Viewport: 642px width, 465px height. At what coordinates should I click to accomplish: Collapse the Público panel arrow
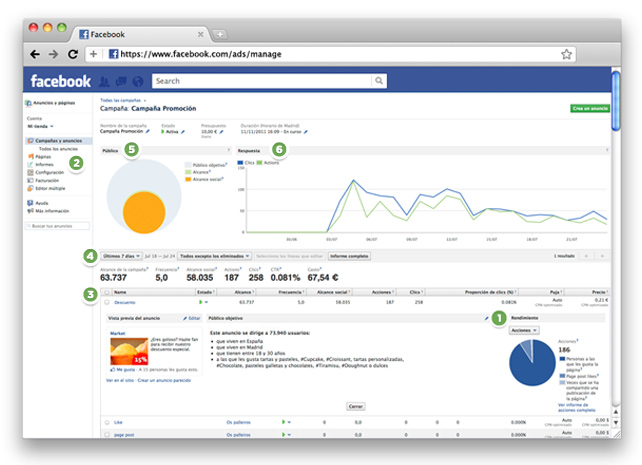pos(228,151)
